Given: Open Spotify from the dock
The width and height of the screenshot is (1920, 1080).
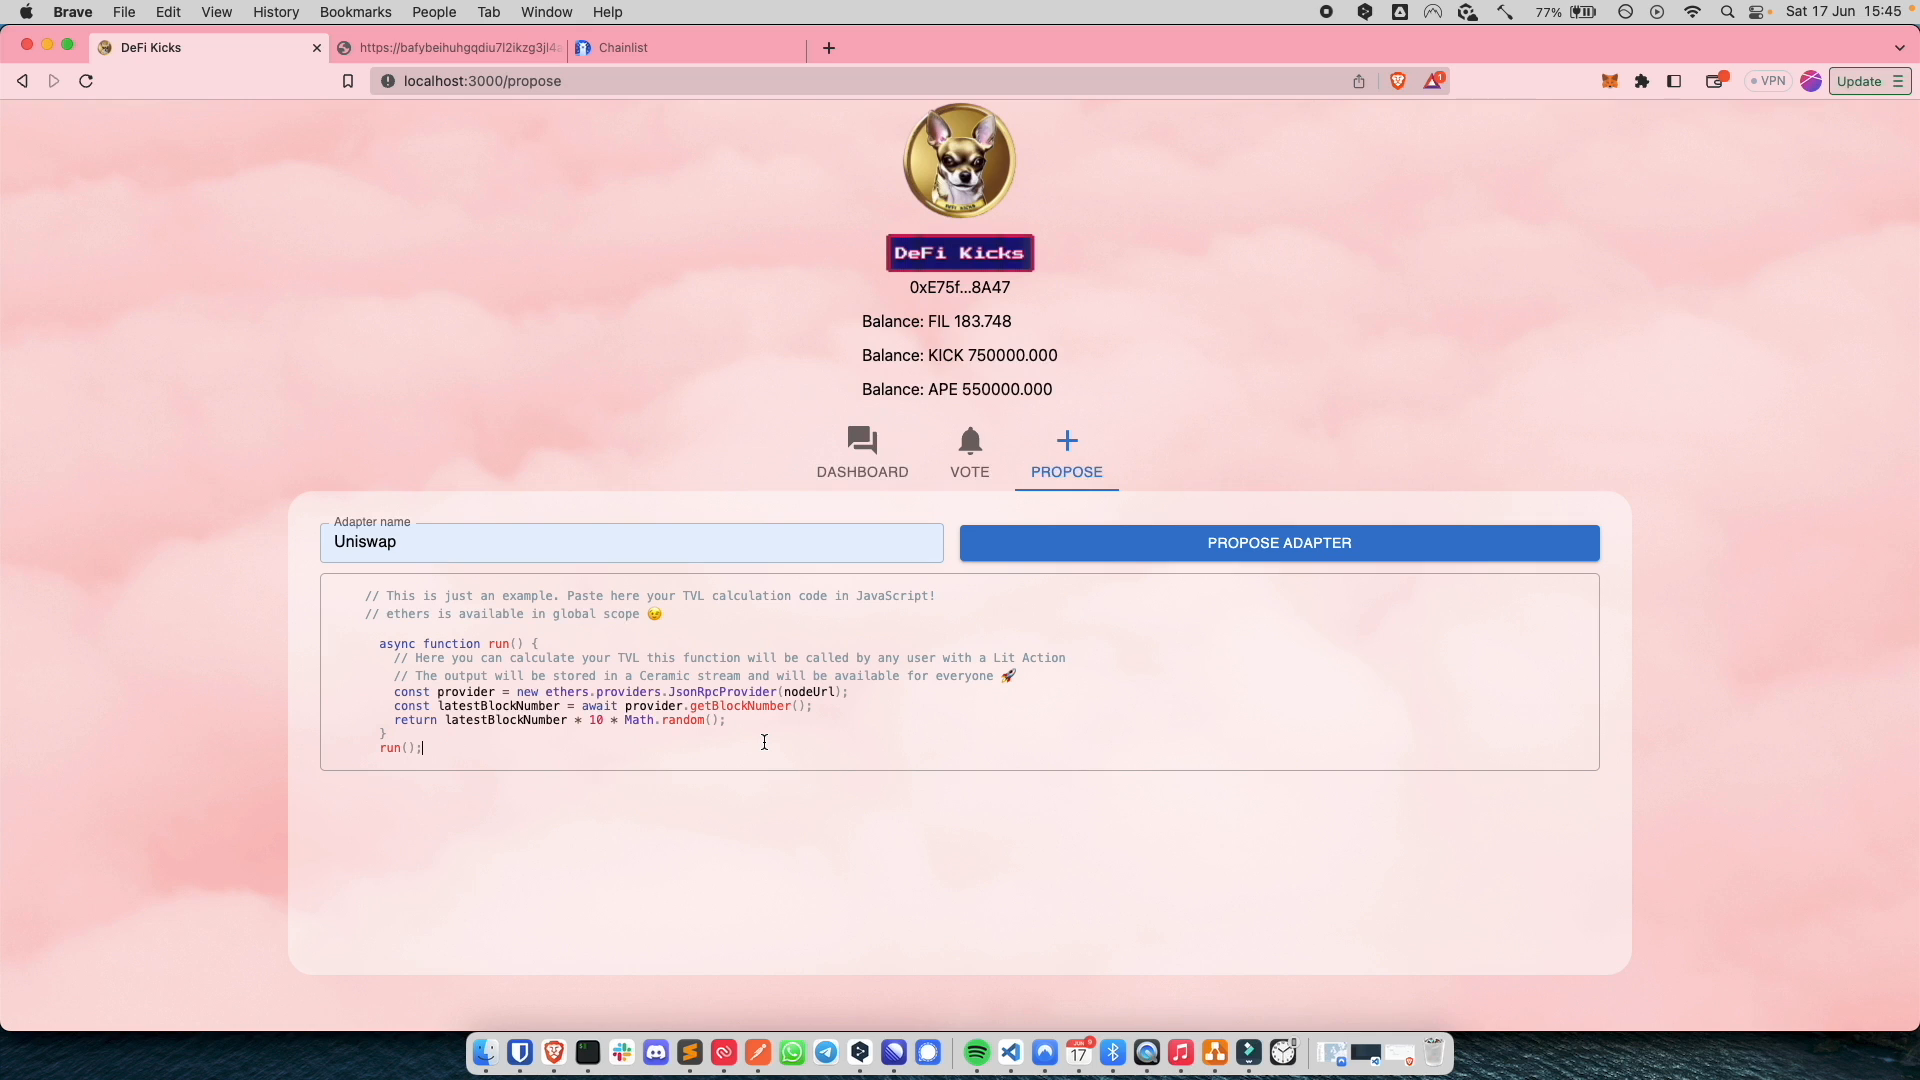Looking at the screenshot, I should coord(977,1053).
